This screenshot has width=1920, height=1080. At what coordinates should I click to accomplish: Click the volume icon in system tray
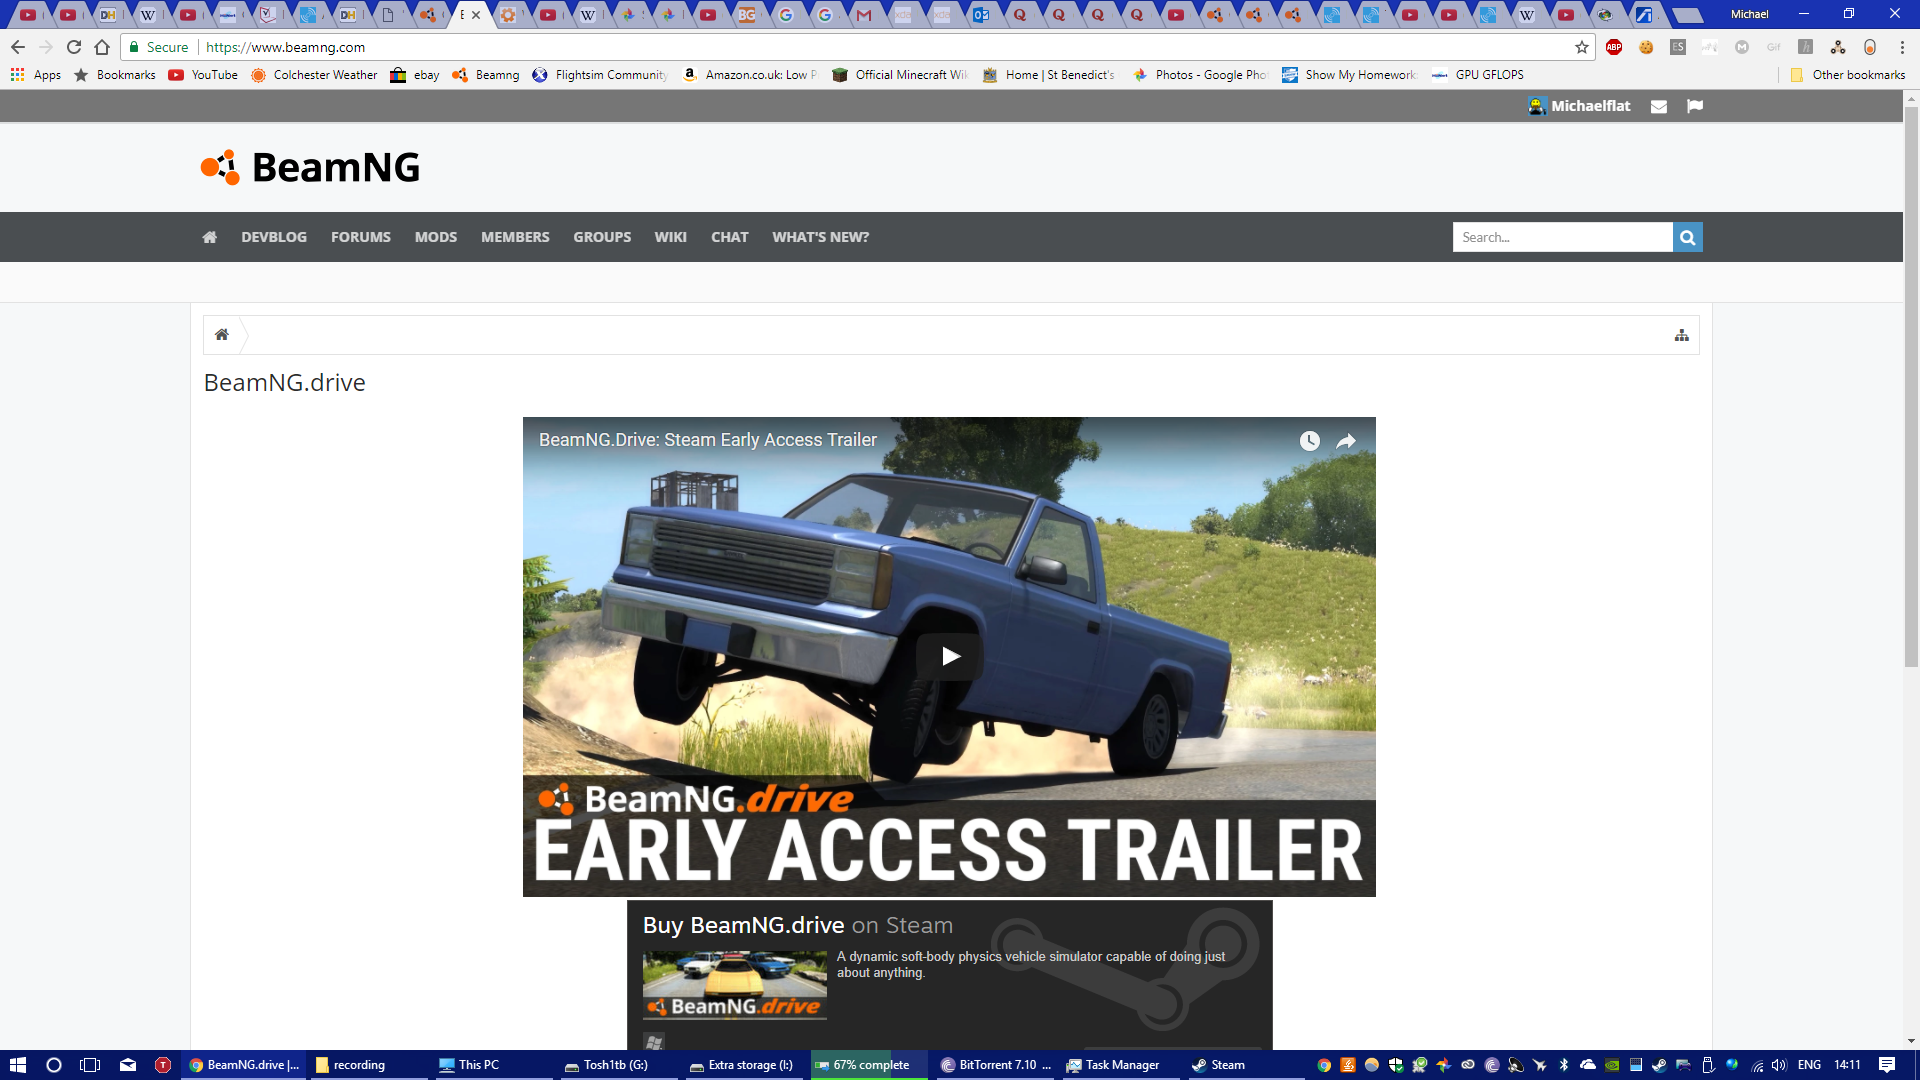(x=1780, y=1065)
